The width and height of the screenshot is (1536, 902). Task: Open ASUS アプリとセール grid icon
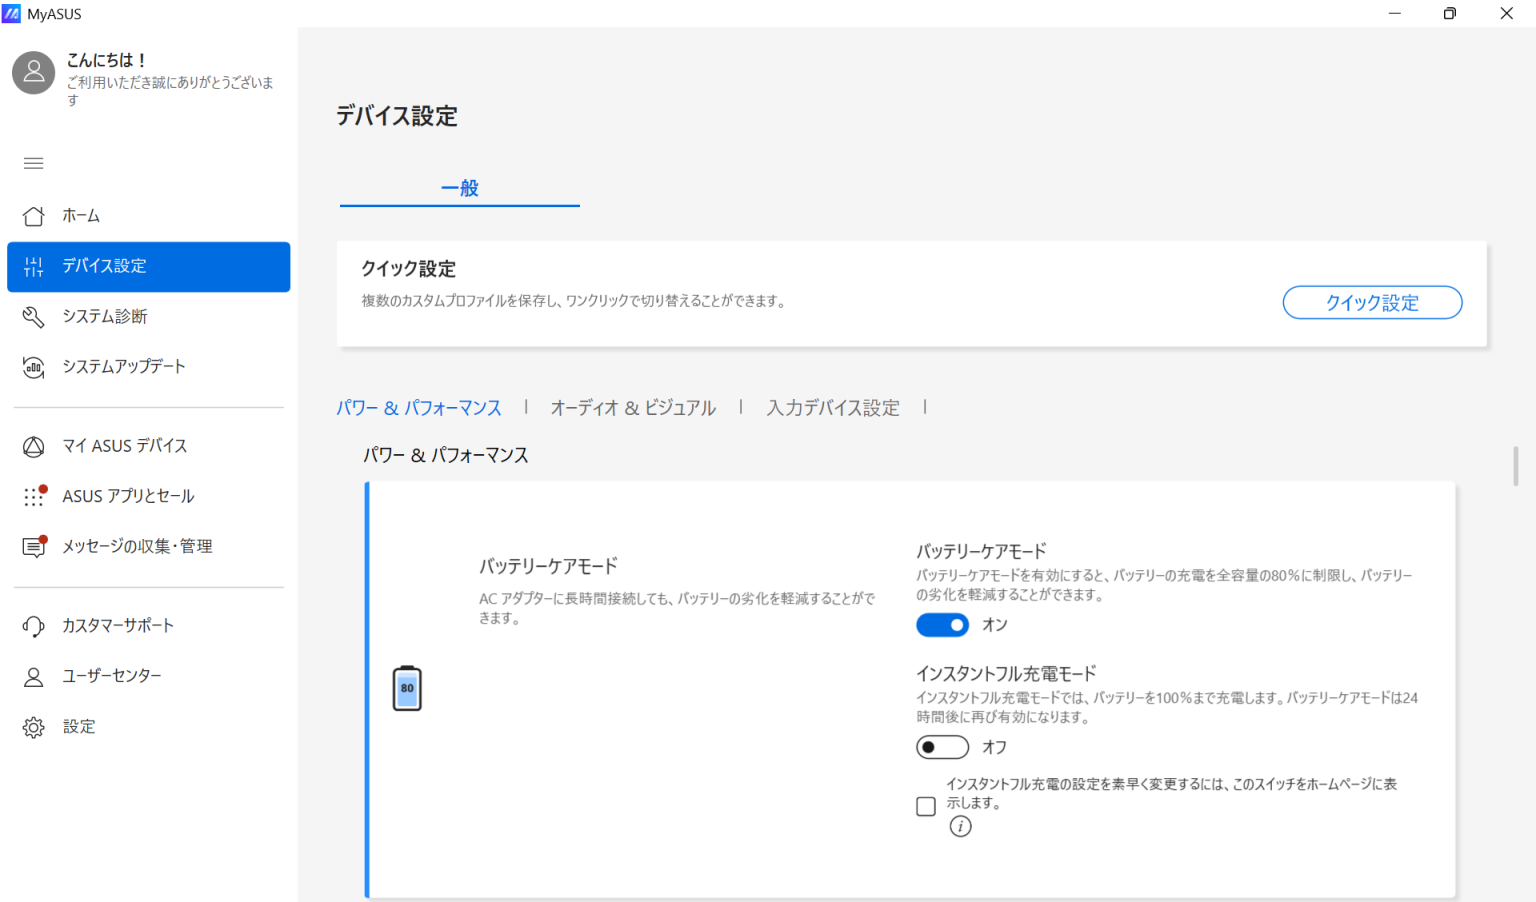34,496
